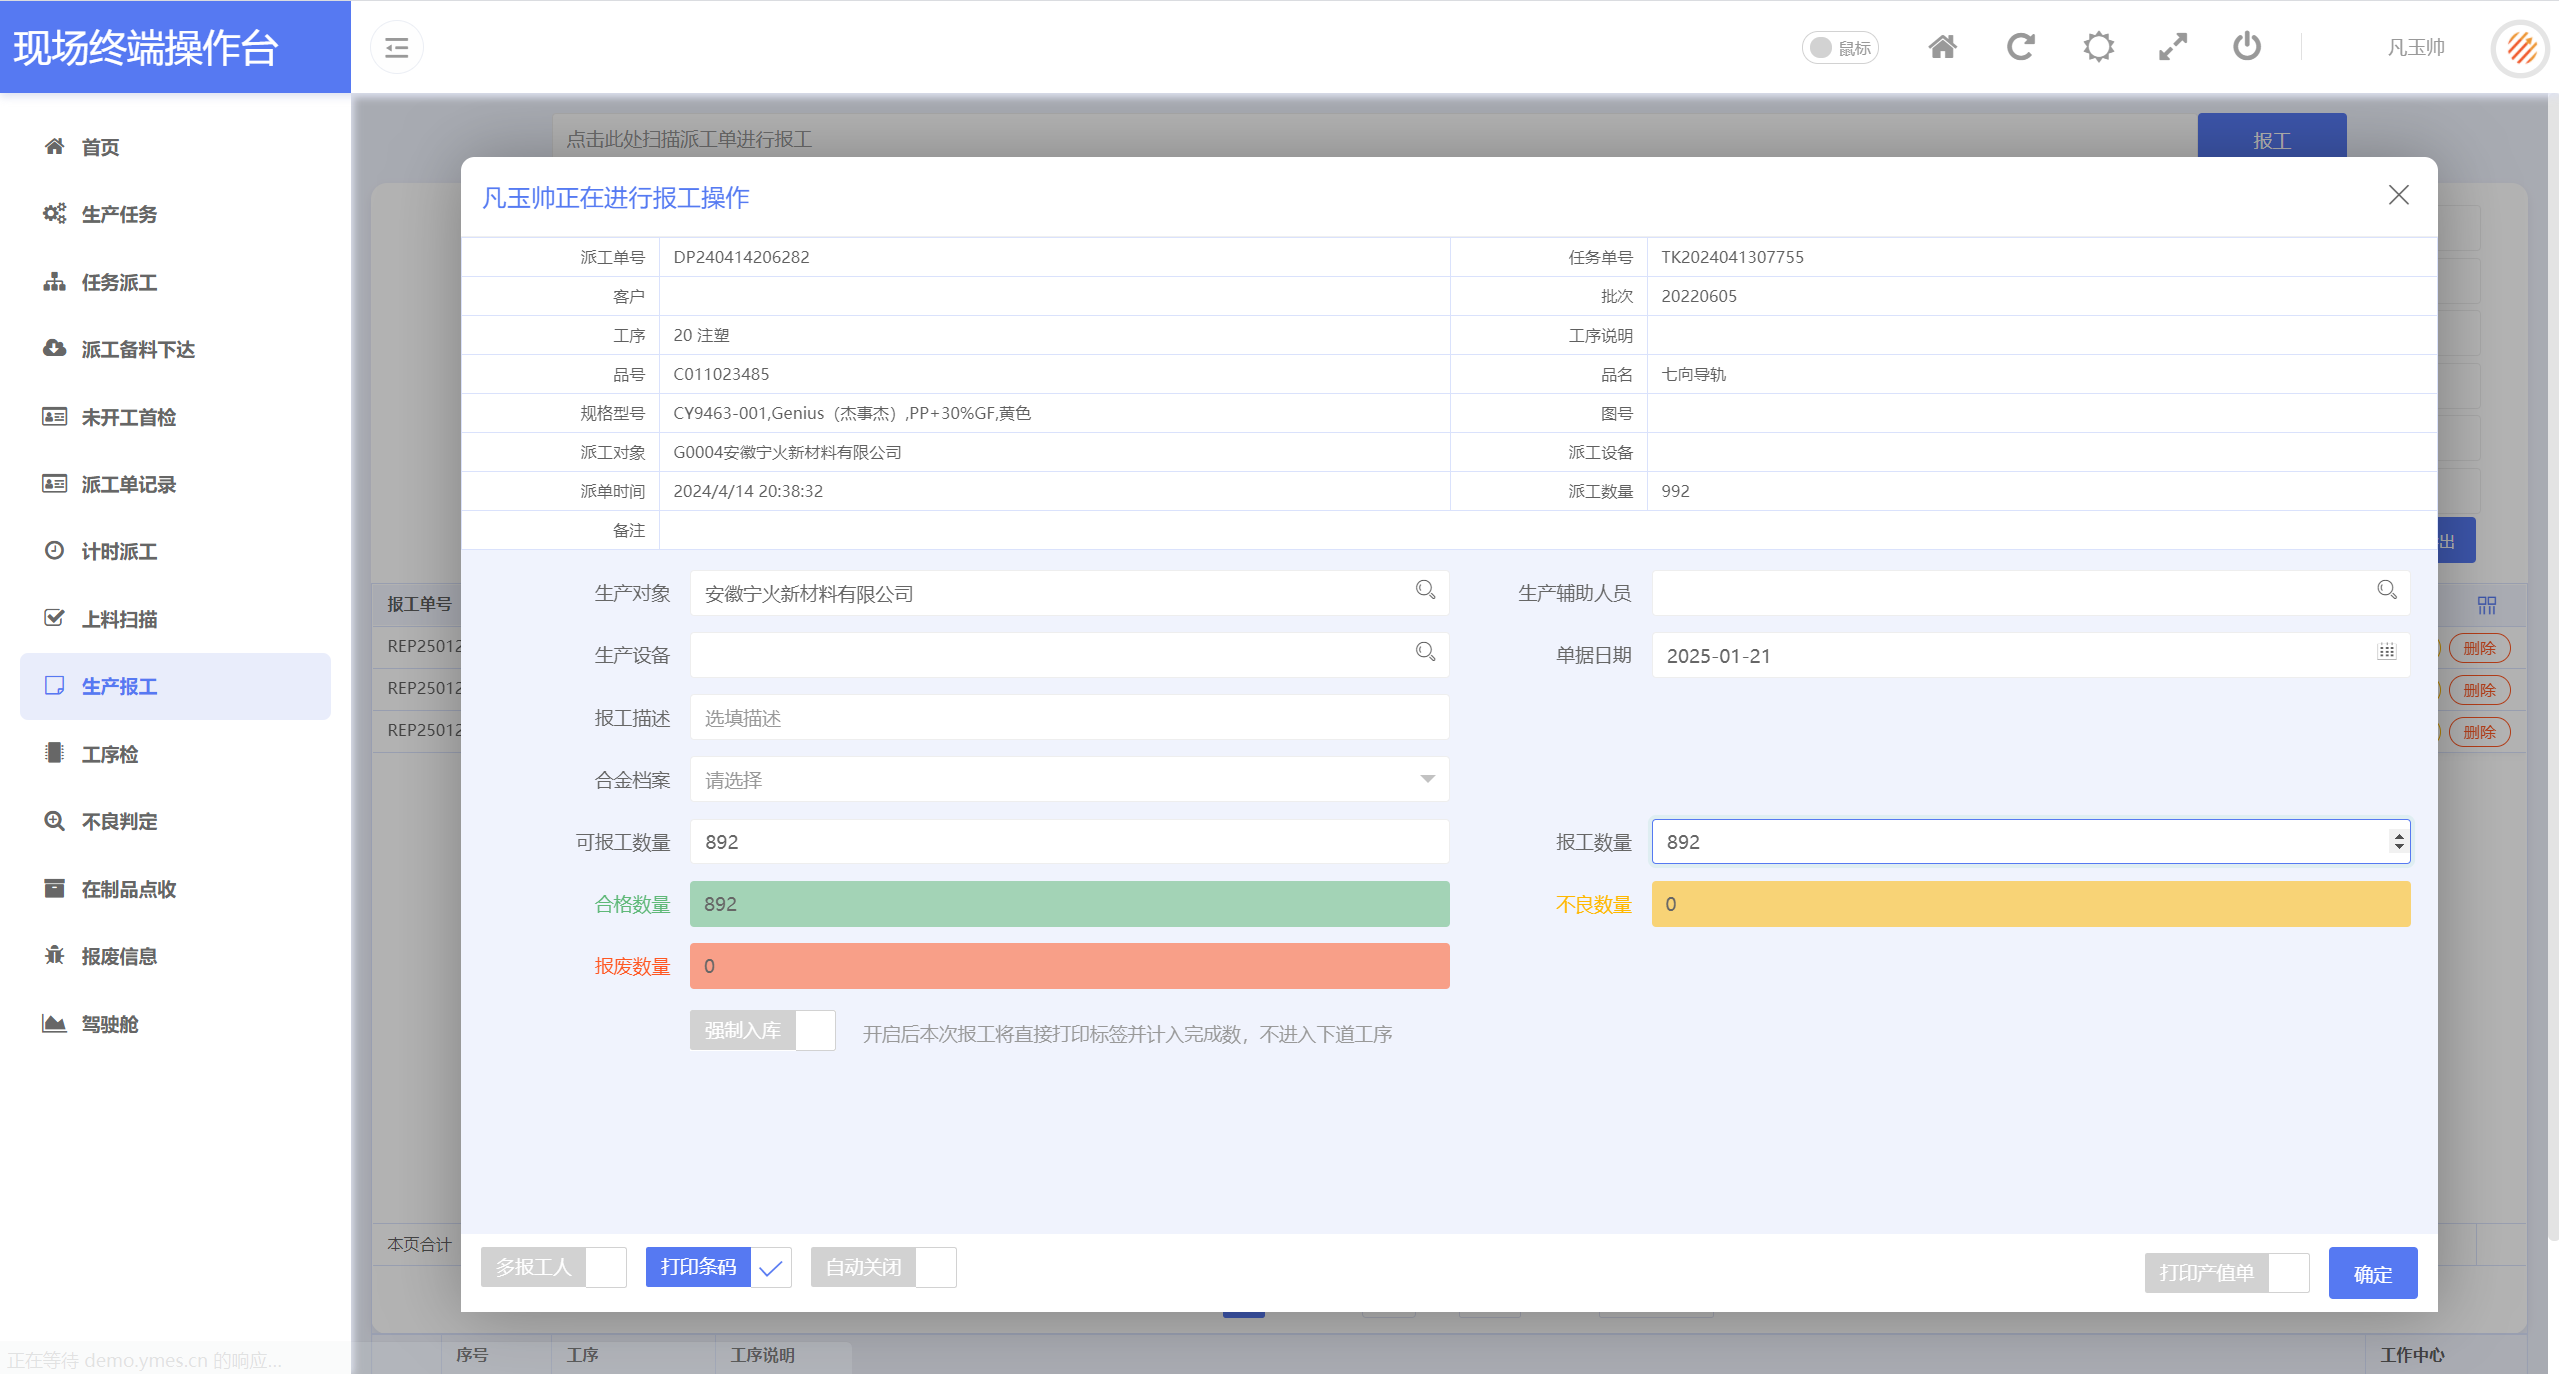Toggle the 自动关闭 switch
Viewport: 2559px width, 1374px height.
point(883,1267)
